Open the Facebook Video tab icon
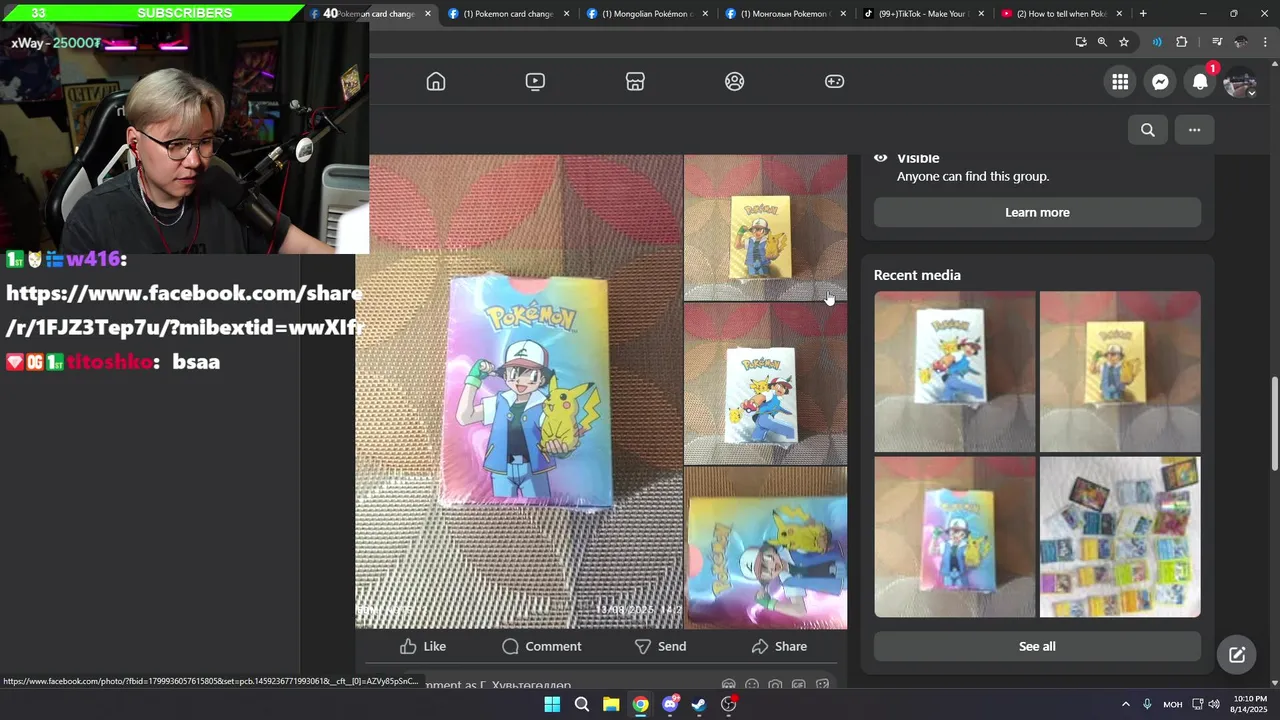 point(535,82)
